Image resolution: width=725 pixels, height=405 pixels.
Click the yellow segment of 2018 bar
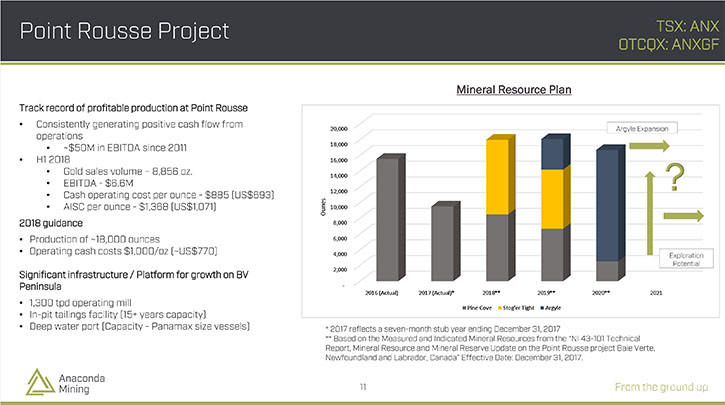coord(500,175)
